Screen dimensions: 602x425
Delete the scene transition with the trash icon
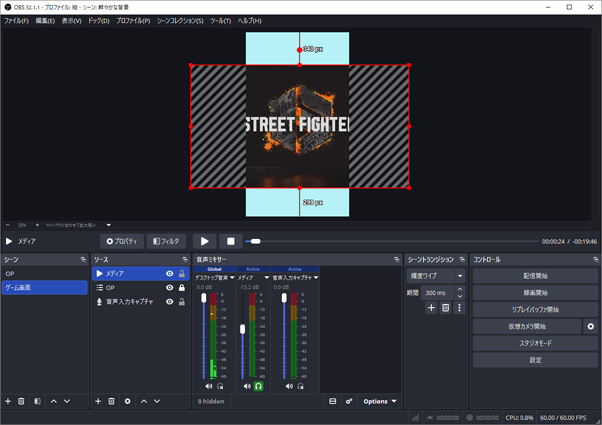(x=446, y=308)
